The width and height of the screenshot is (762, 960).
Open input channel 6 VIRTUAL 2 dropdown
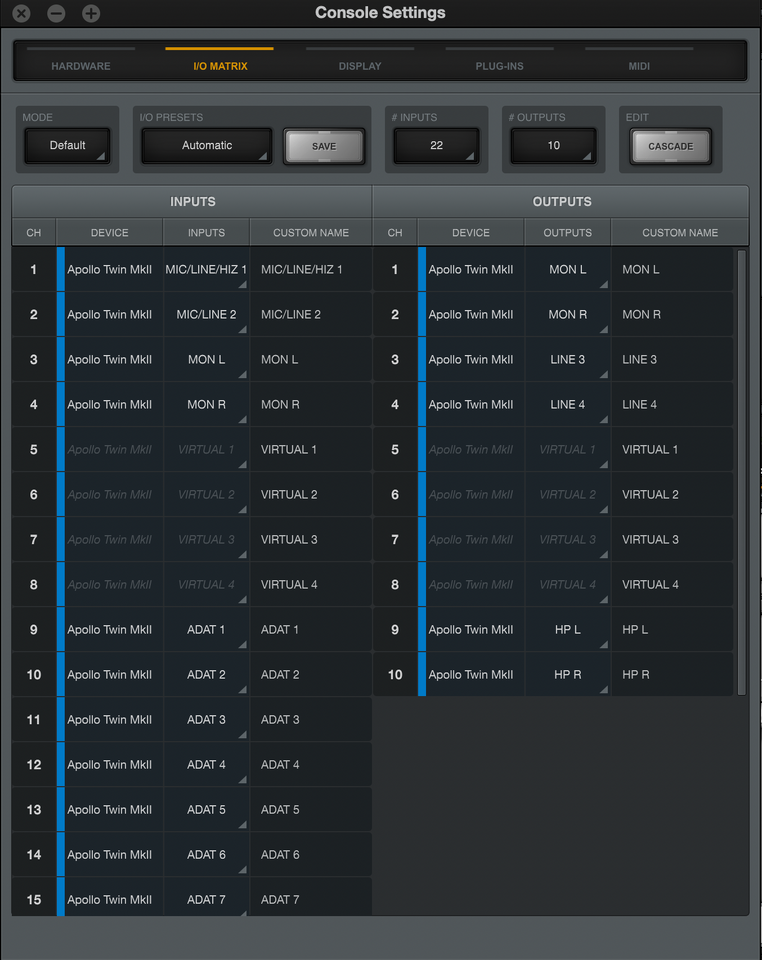pyautogui.click(x=206, y=495)
